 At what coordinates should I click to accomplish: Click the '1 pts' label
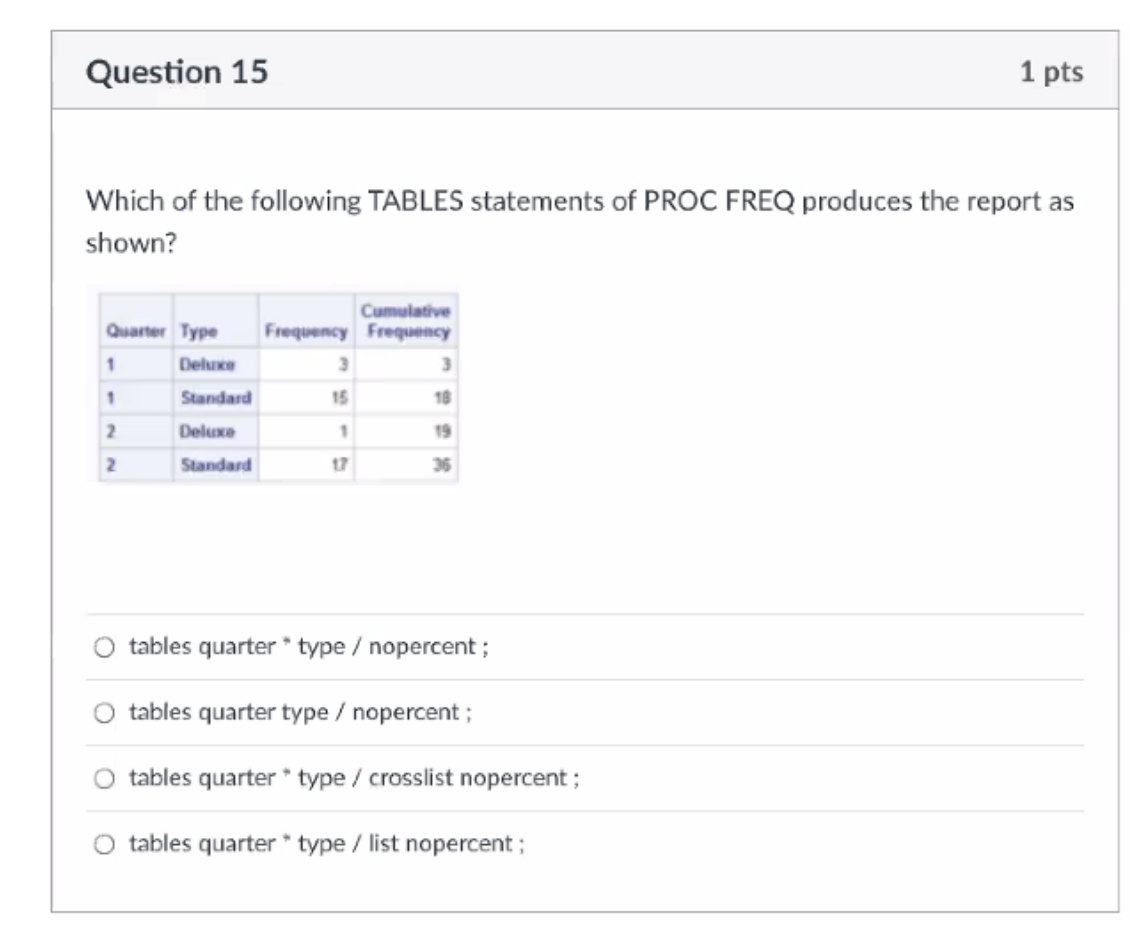point(1051,72)
